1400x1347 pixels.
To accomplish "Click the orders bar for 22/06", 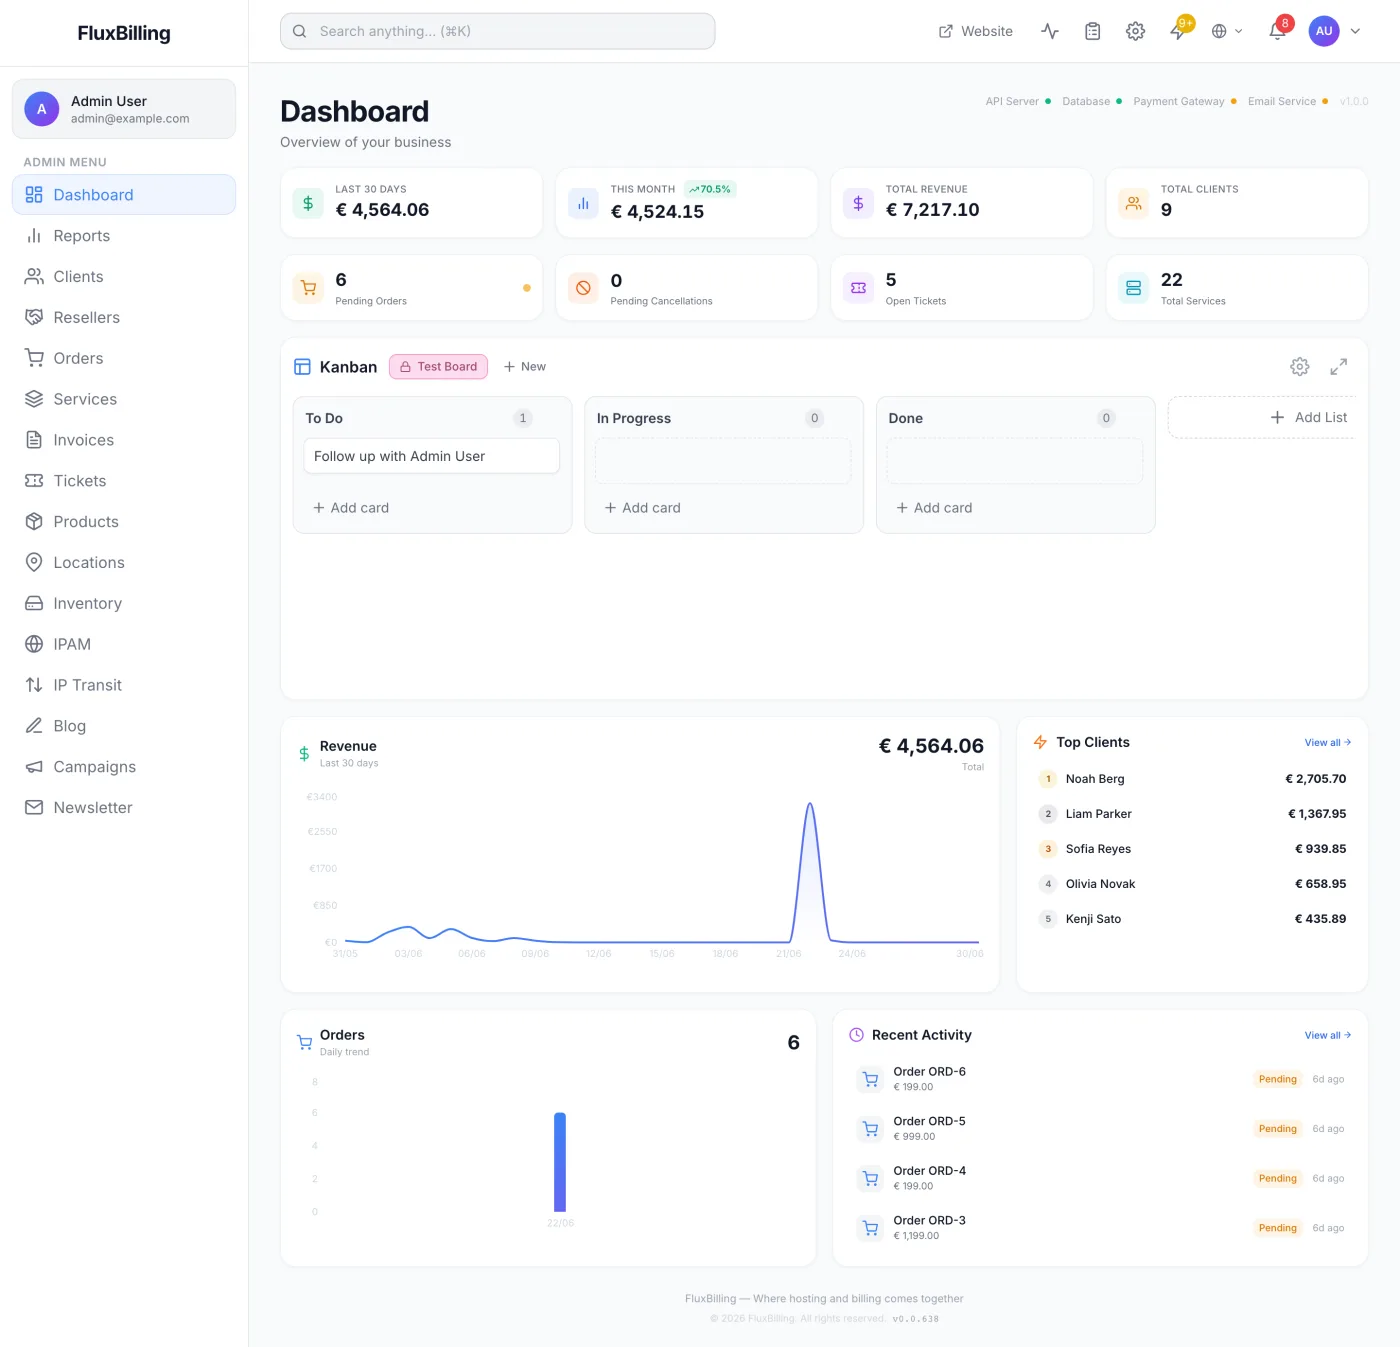I will 560,1162.
